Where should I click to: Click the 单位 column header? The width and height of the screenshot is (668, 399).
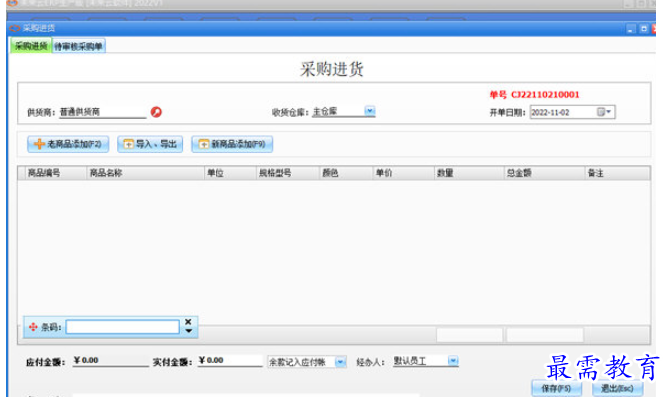[x=230, y=173]
